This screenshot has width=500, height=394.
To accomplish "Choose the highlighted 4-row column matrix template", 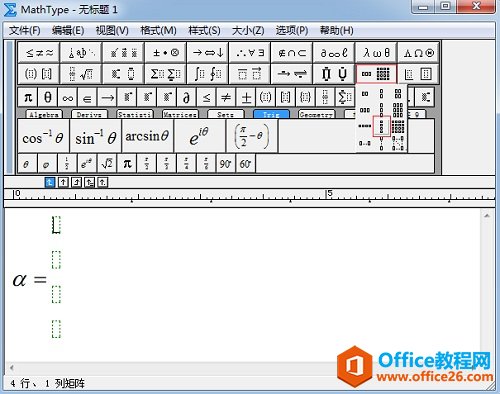I will coord(382,126).
